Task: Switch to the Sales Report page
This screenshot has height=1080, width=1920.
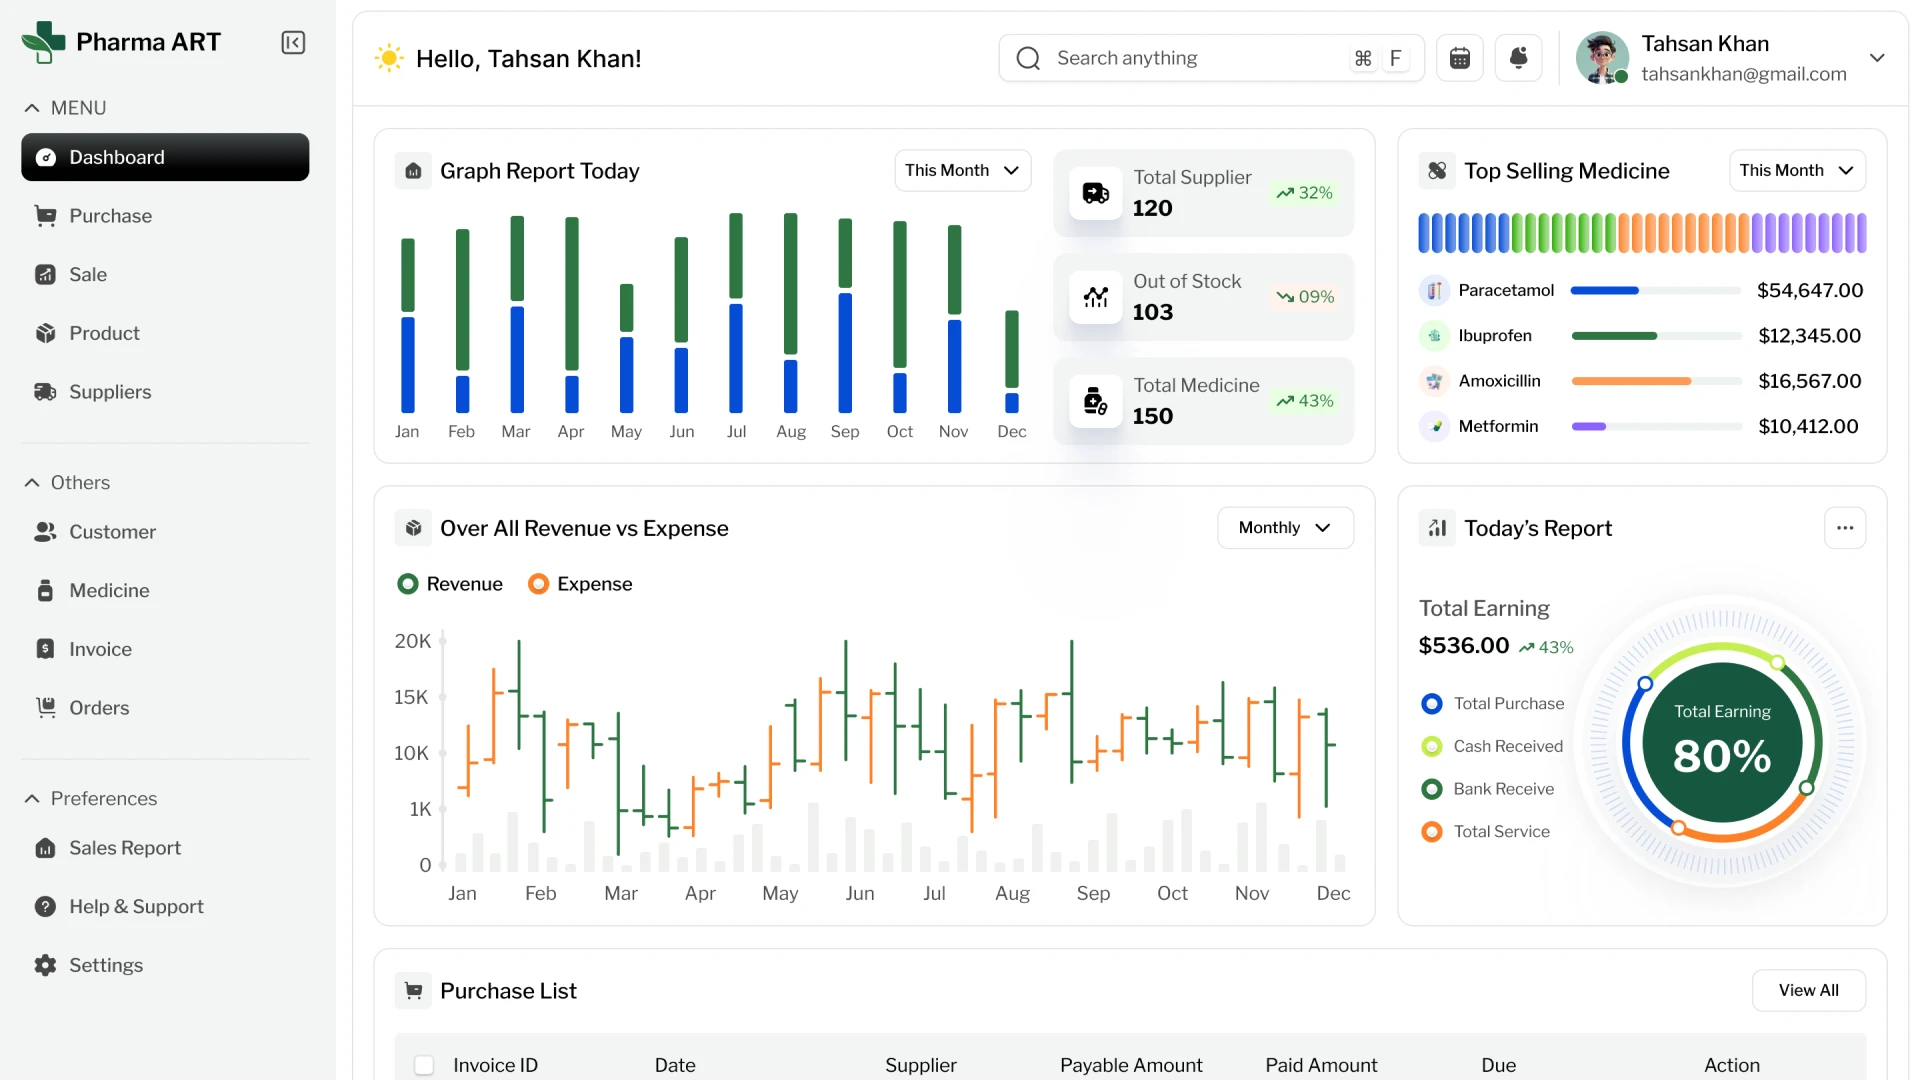Action: point(125,847)
